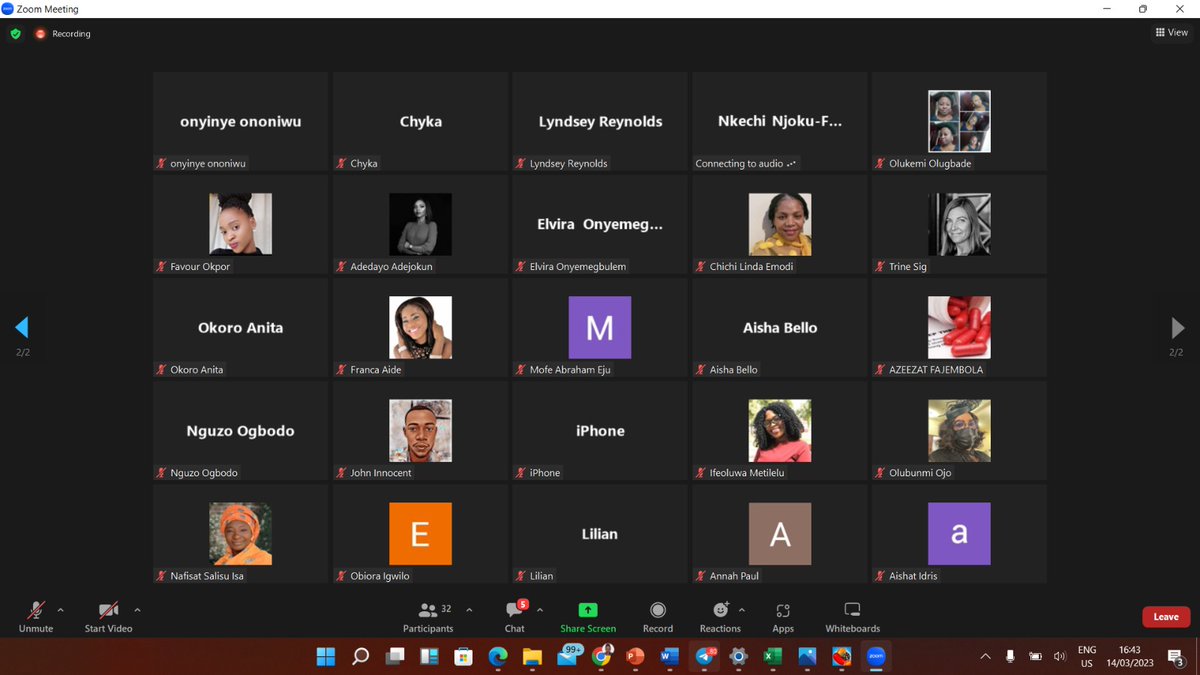Viewport: 1200px width, 675px height.
Task: Select Favour Okpor's video tile
Action: (x=240, y=225)
